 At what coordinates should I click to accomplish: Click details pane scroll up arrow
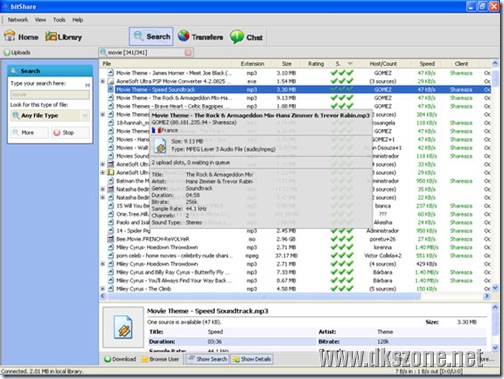pyautogui.click(x=495, y=307)
